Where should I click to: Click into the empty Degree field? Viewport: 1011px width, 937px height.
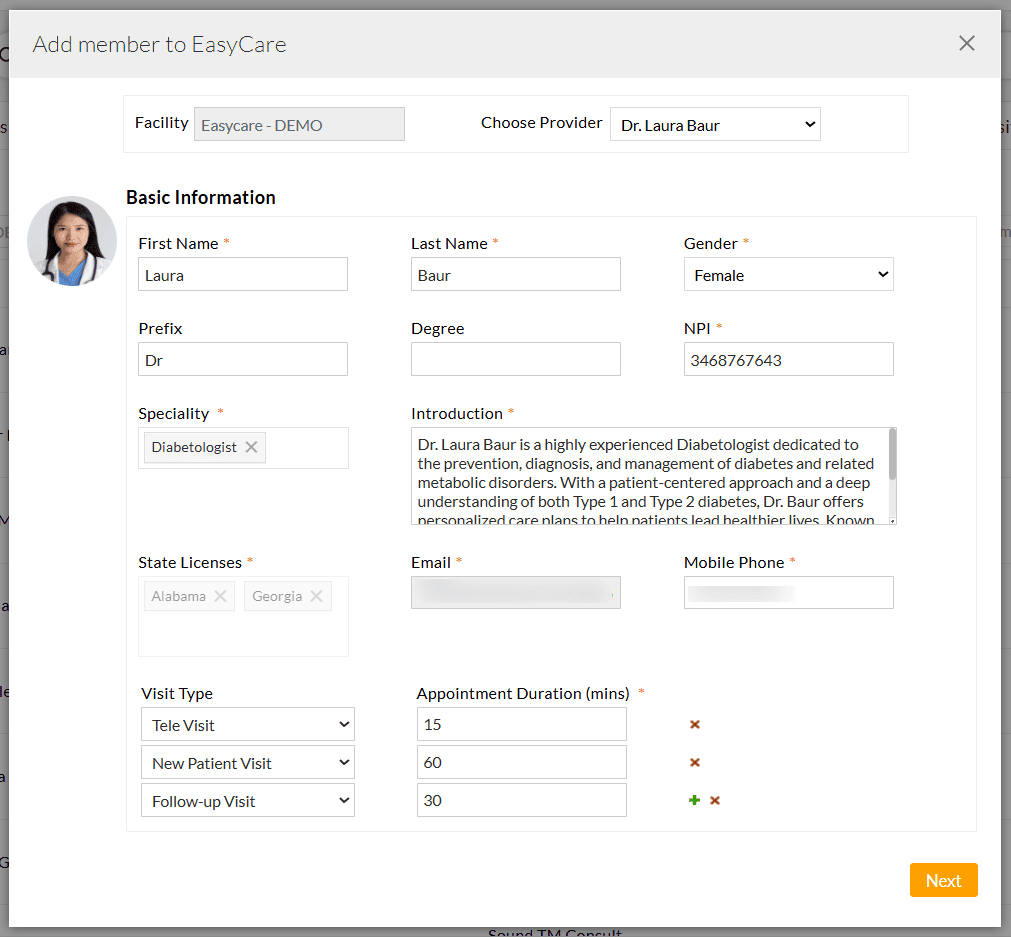coord(515,360)
